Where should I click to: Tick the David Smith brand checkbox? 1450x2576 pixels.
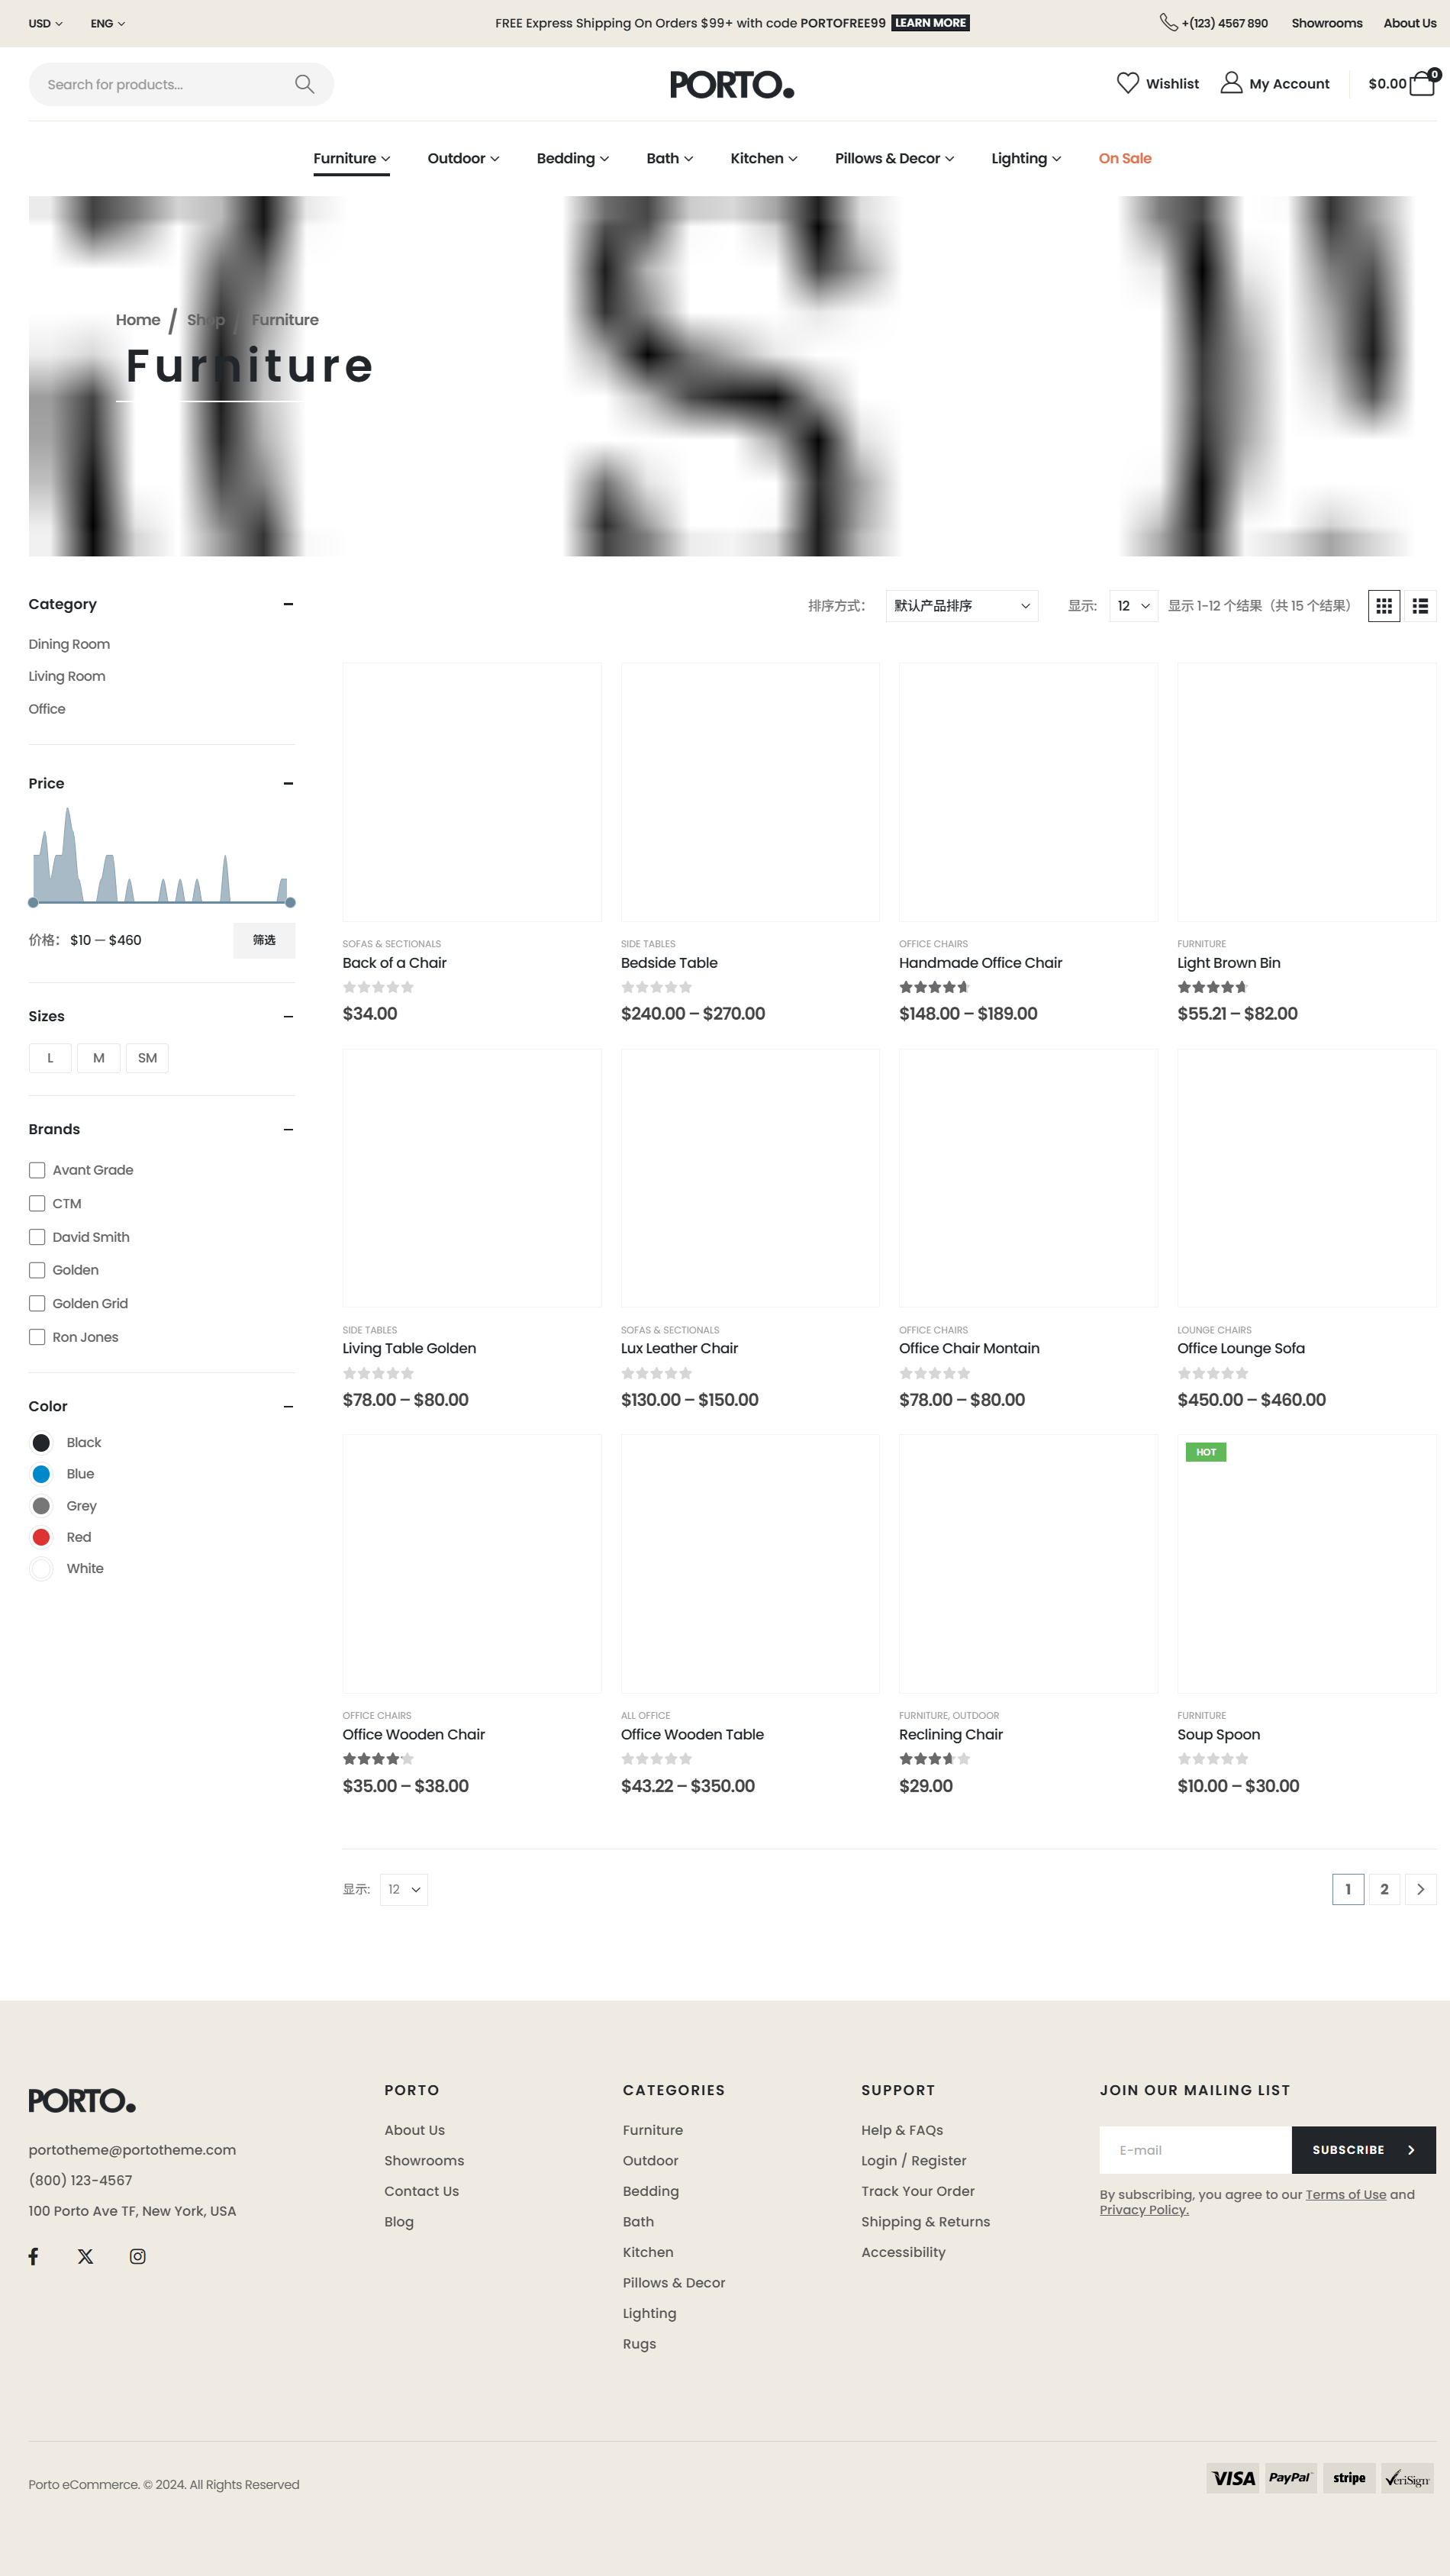[37, 1237]
